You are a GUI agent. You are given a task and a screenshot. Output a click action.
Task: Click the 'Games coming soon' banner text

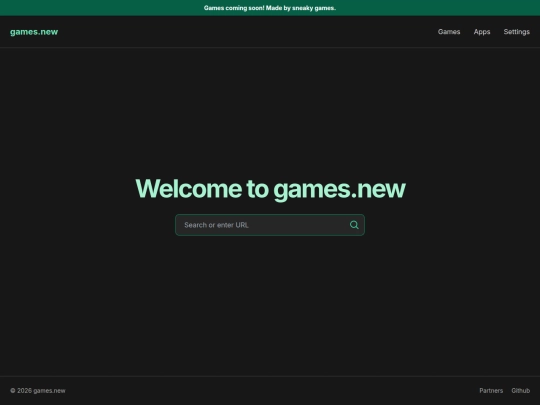[x=270, y=8]
